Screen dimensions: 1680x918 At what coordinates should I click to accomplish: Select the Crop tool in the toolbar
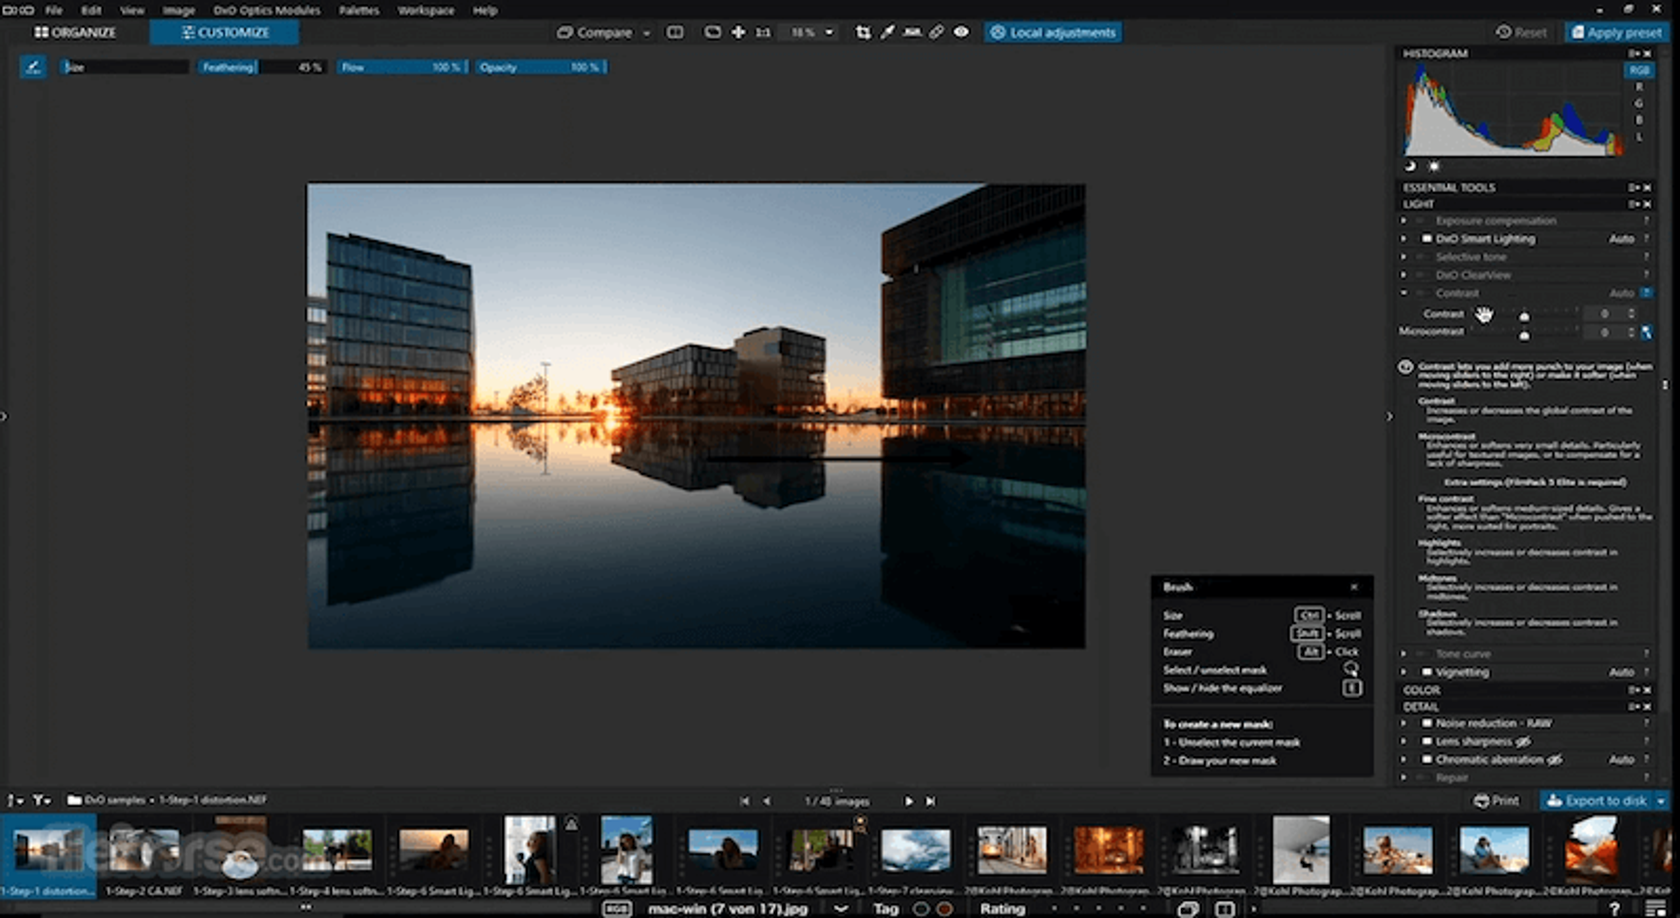point(863,32)
